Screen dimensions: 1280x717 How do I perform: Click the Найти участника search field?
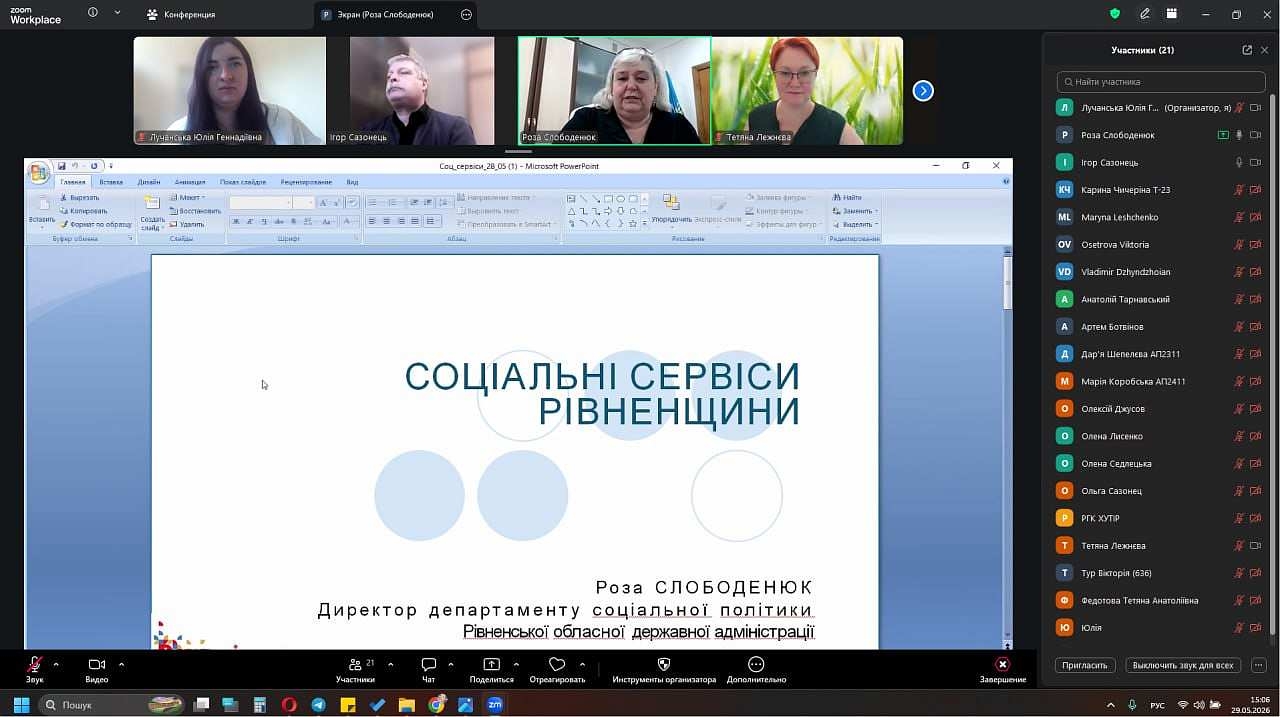pyautogui.click(x=1161, y=82)
